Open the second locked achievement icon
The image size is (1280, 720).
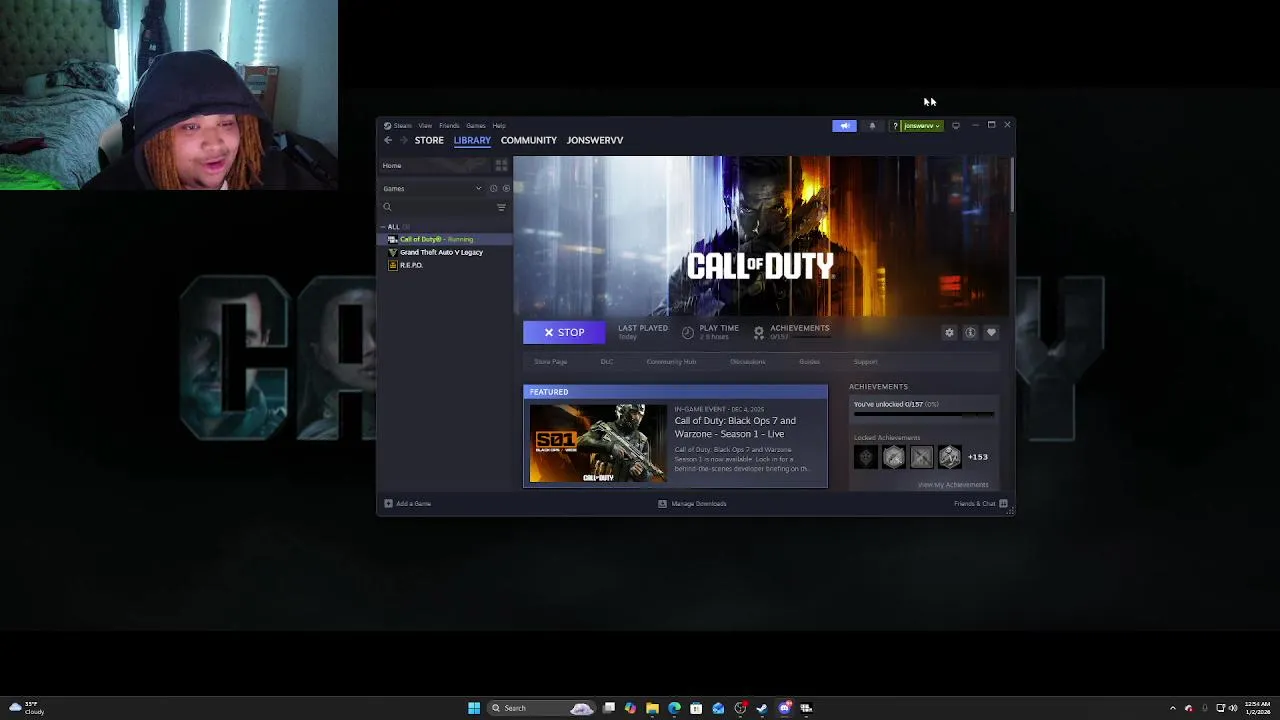coord(894,457)
